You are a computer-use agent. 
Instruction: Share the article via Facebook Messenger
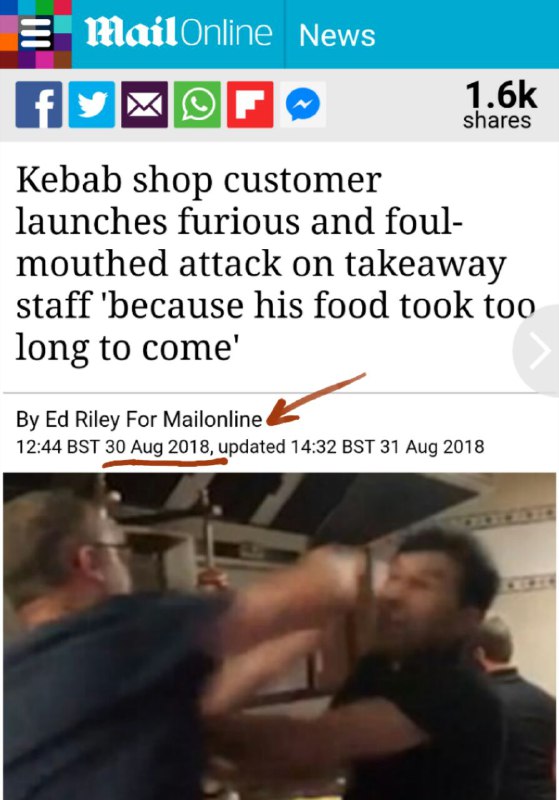tap(303, 105)
